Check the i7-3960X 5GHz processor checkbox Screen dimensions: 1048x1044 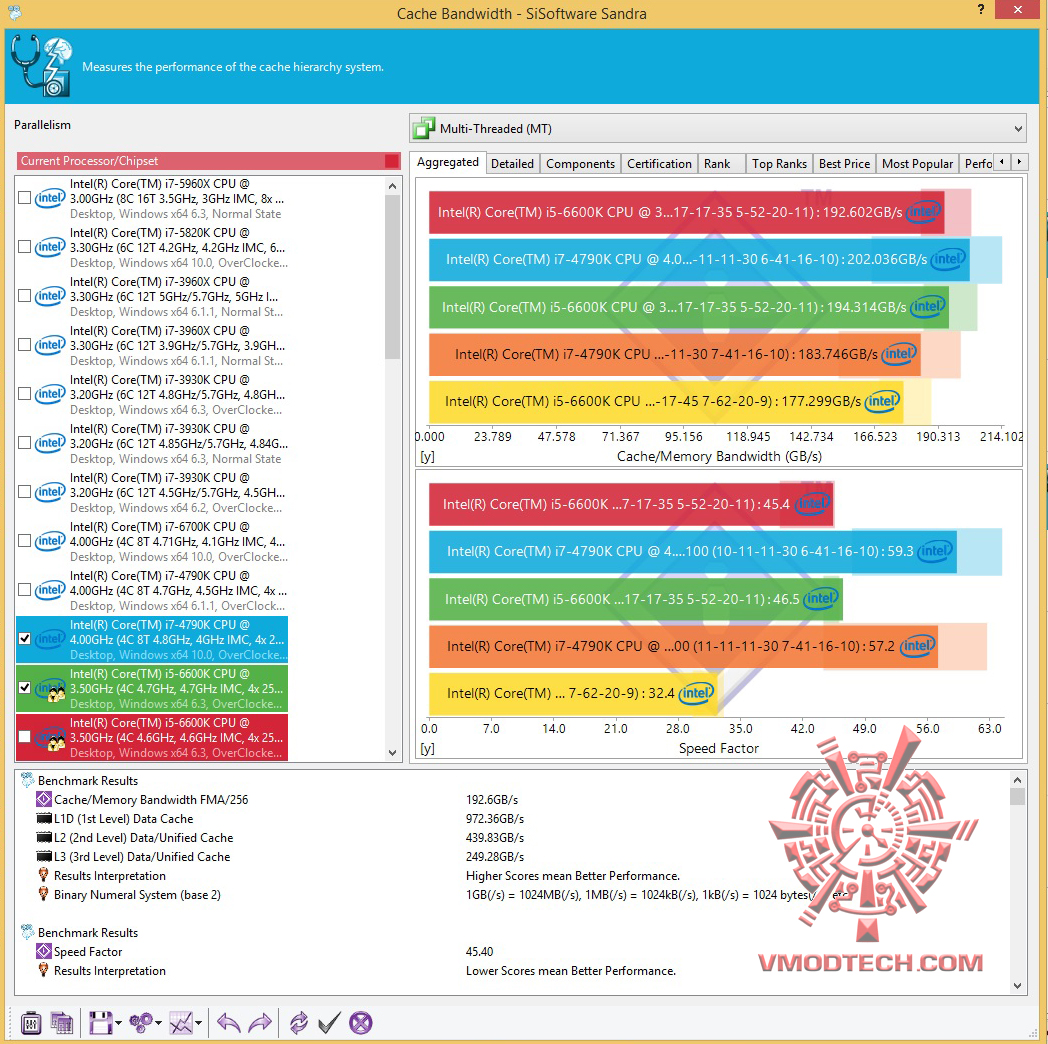click(x=25, y=295)
